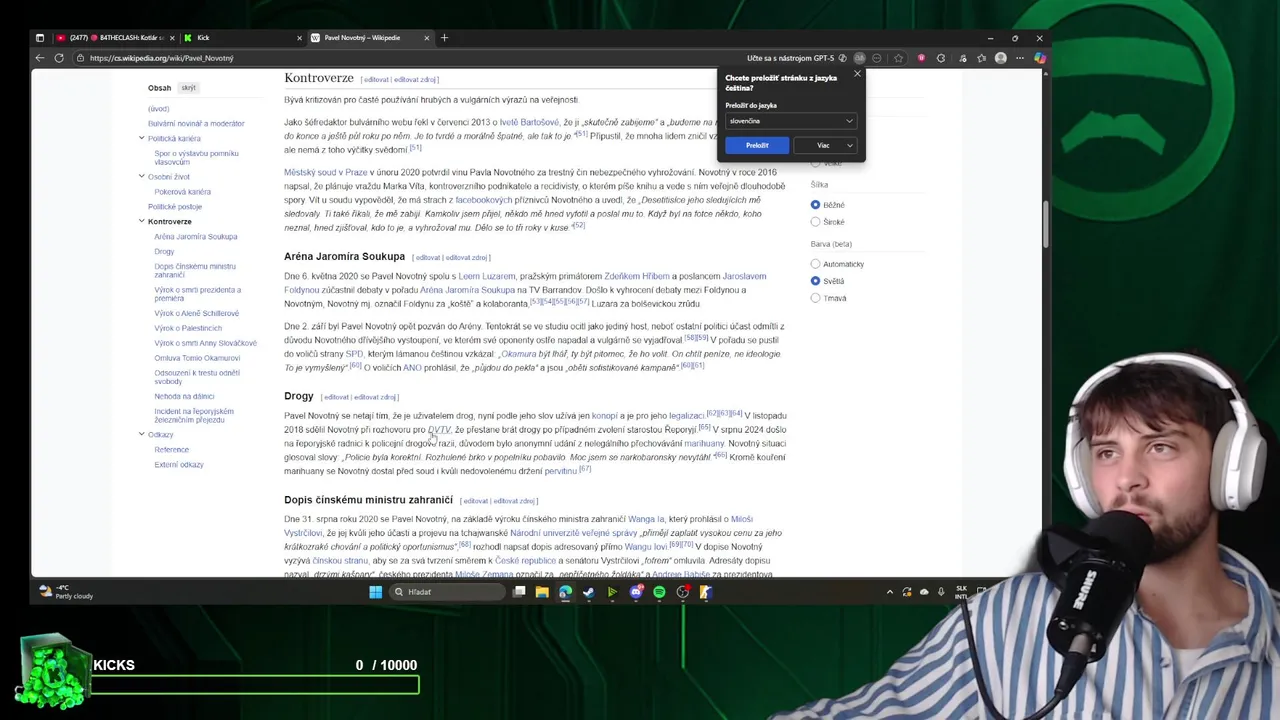Open Spotify from the taskbar
The width and height of the screenshot is (1280, 720).
pyautogui.click(x=659, y=592)
